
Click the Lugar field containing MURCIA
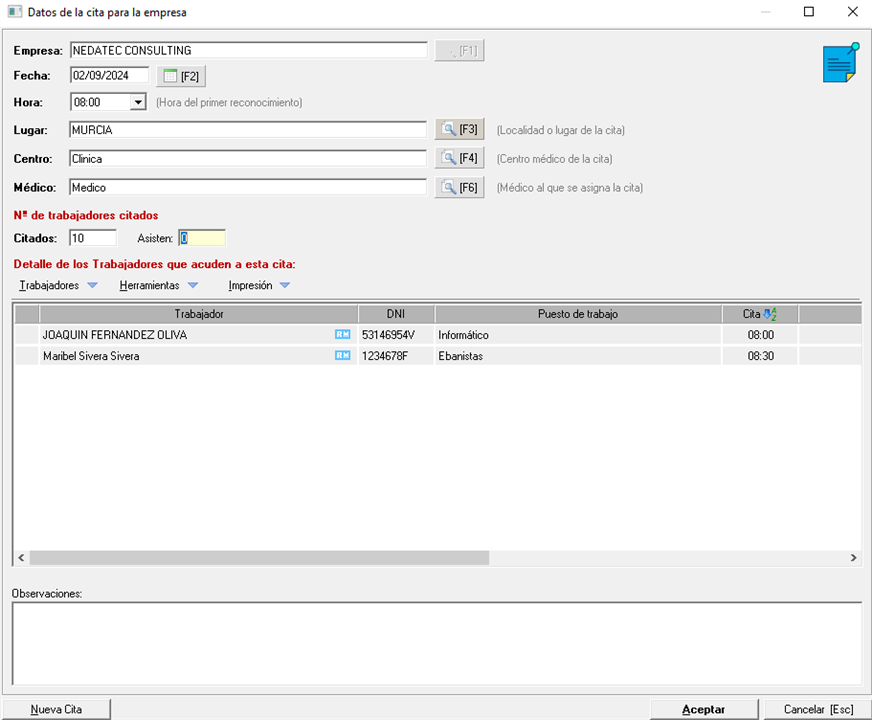pyautogui.click(x=248, y=130)
